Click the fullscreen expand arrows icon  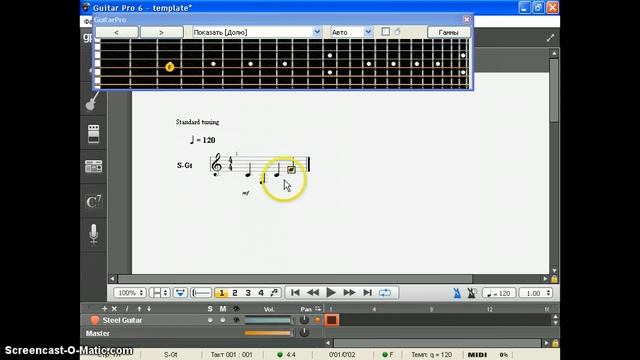click(550, 38)
